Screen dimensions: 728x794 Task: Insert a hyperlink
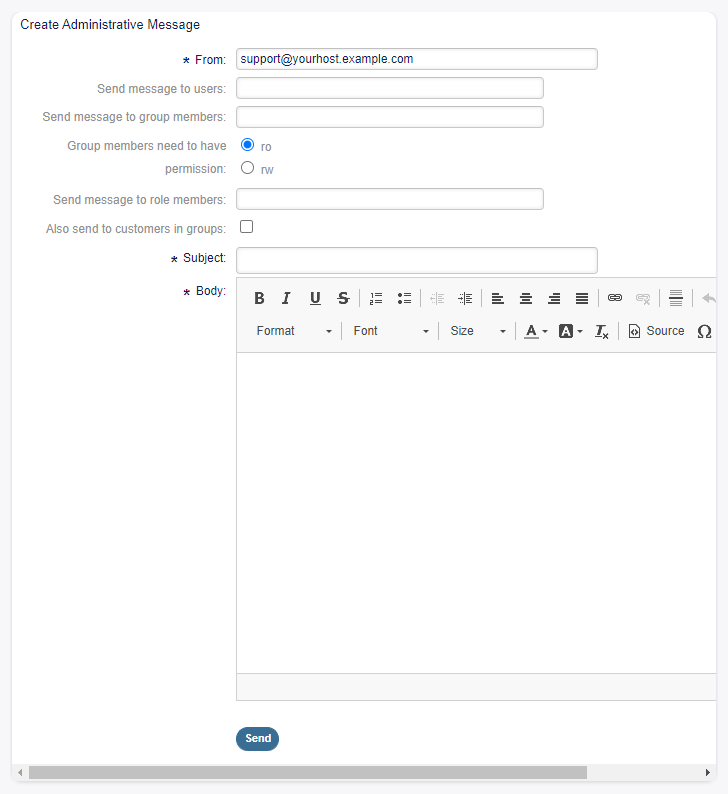(x=615, y=298)
